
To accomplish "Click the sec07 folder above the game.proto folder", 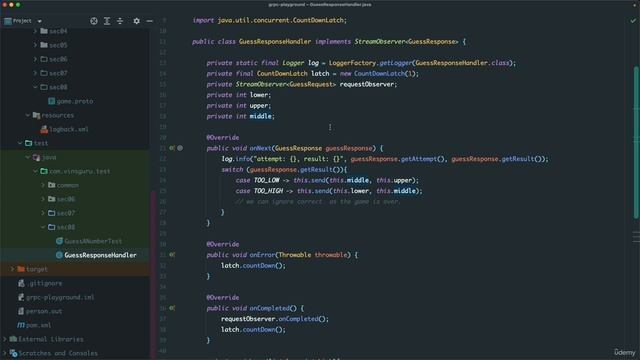I will pos(54,73).
